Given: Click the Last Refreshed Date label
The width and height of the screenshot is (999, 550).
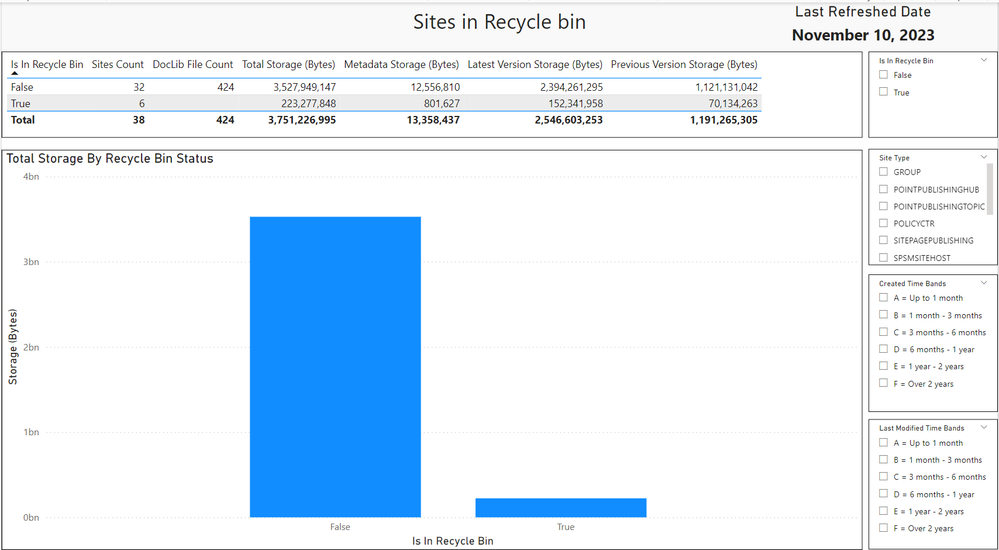Looking at the screenshot, I should click(863, 11).
